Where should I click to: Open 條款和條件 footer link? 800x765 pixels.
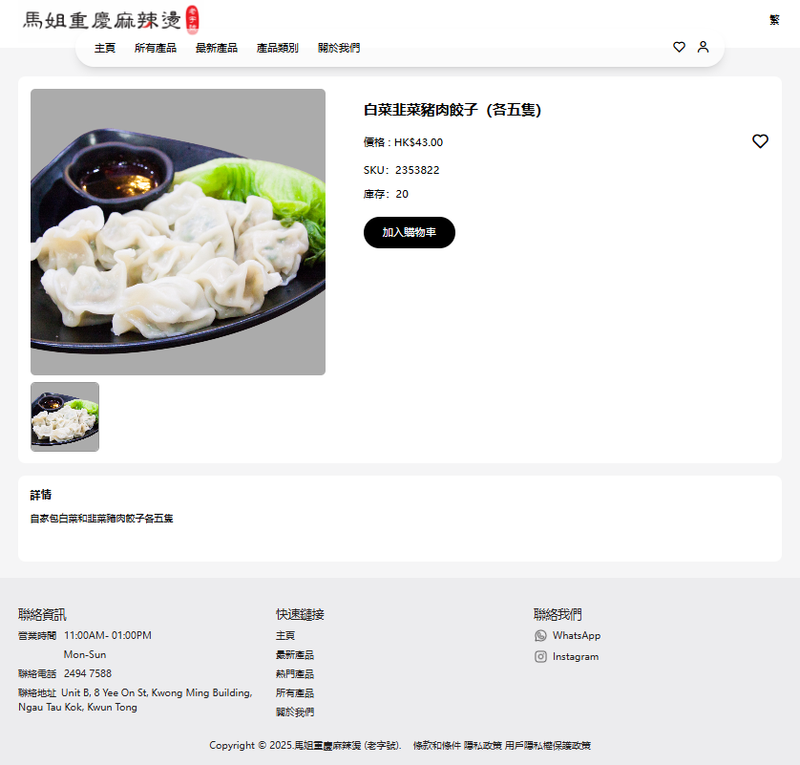[436, 745]
